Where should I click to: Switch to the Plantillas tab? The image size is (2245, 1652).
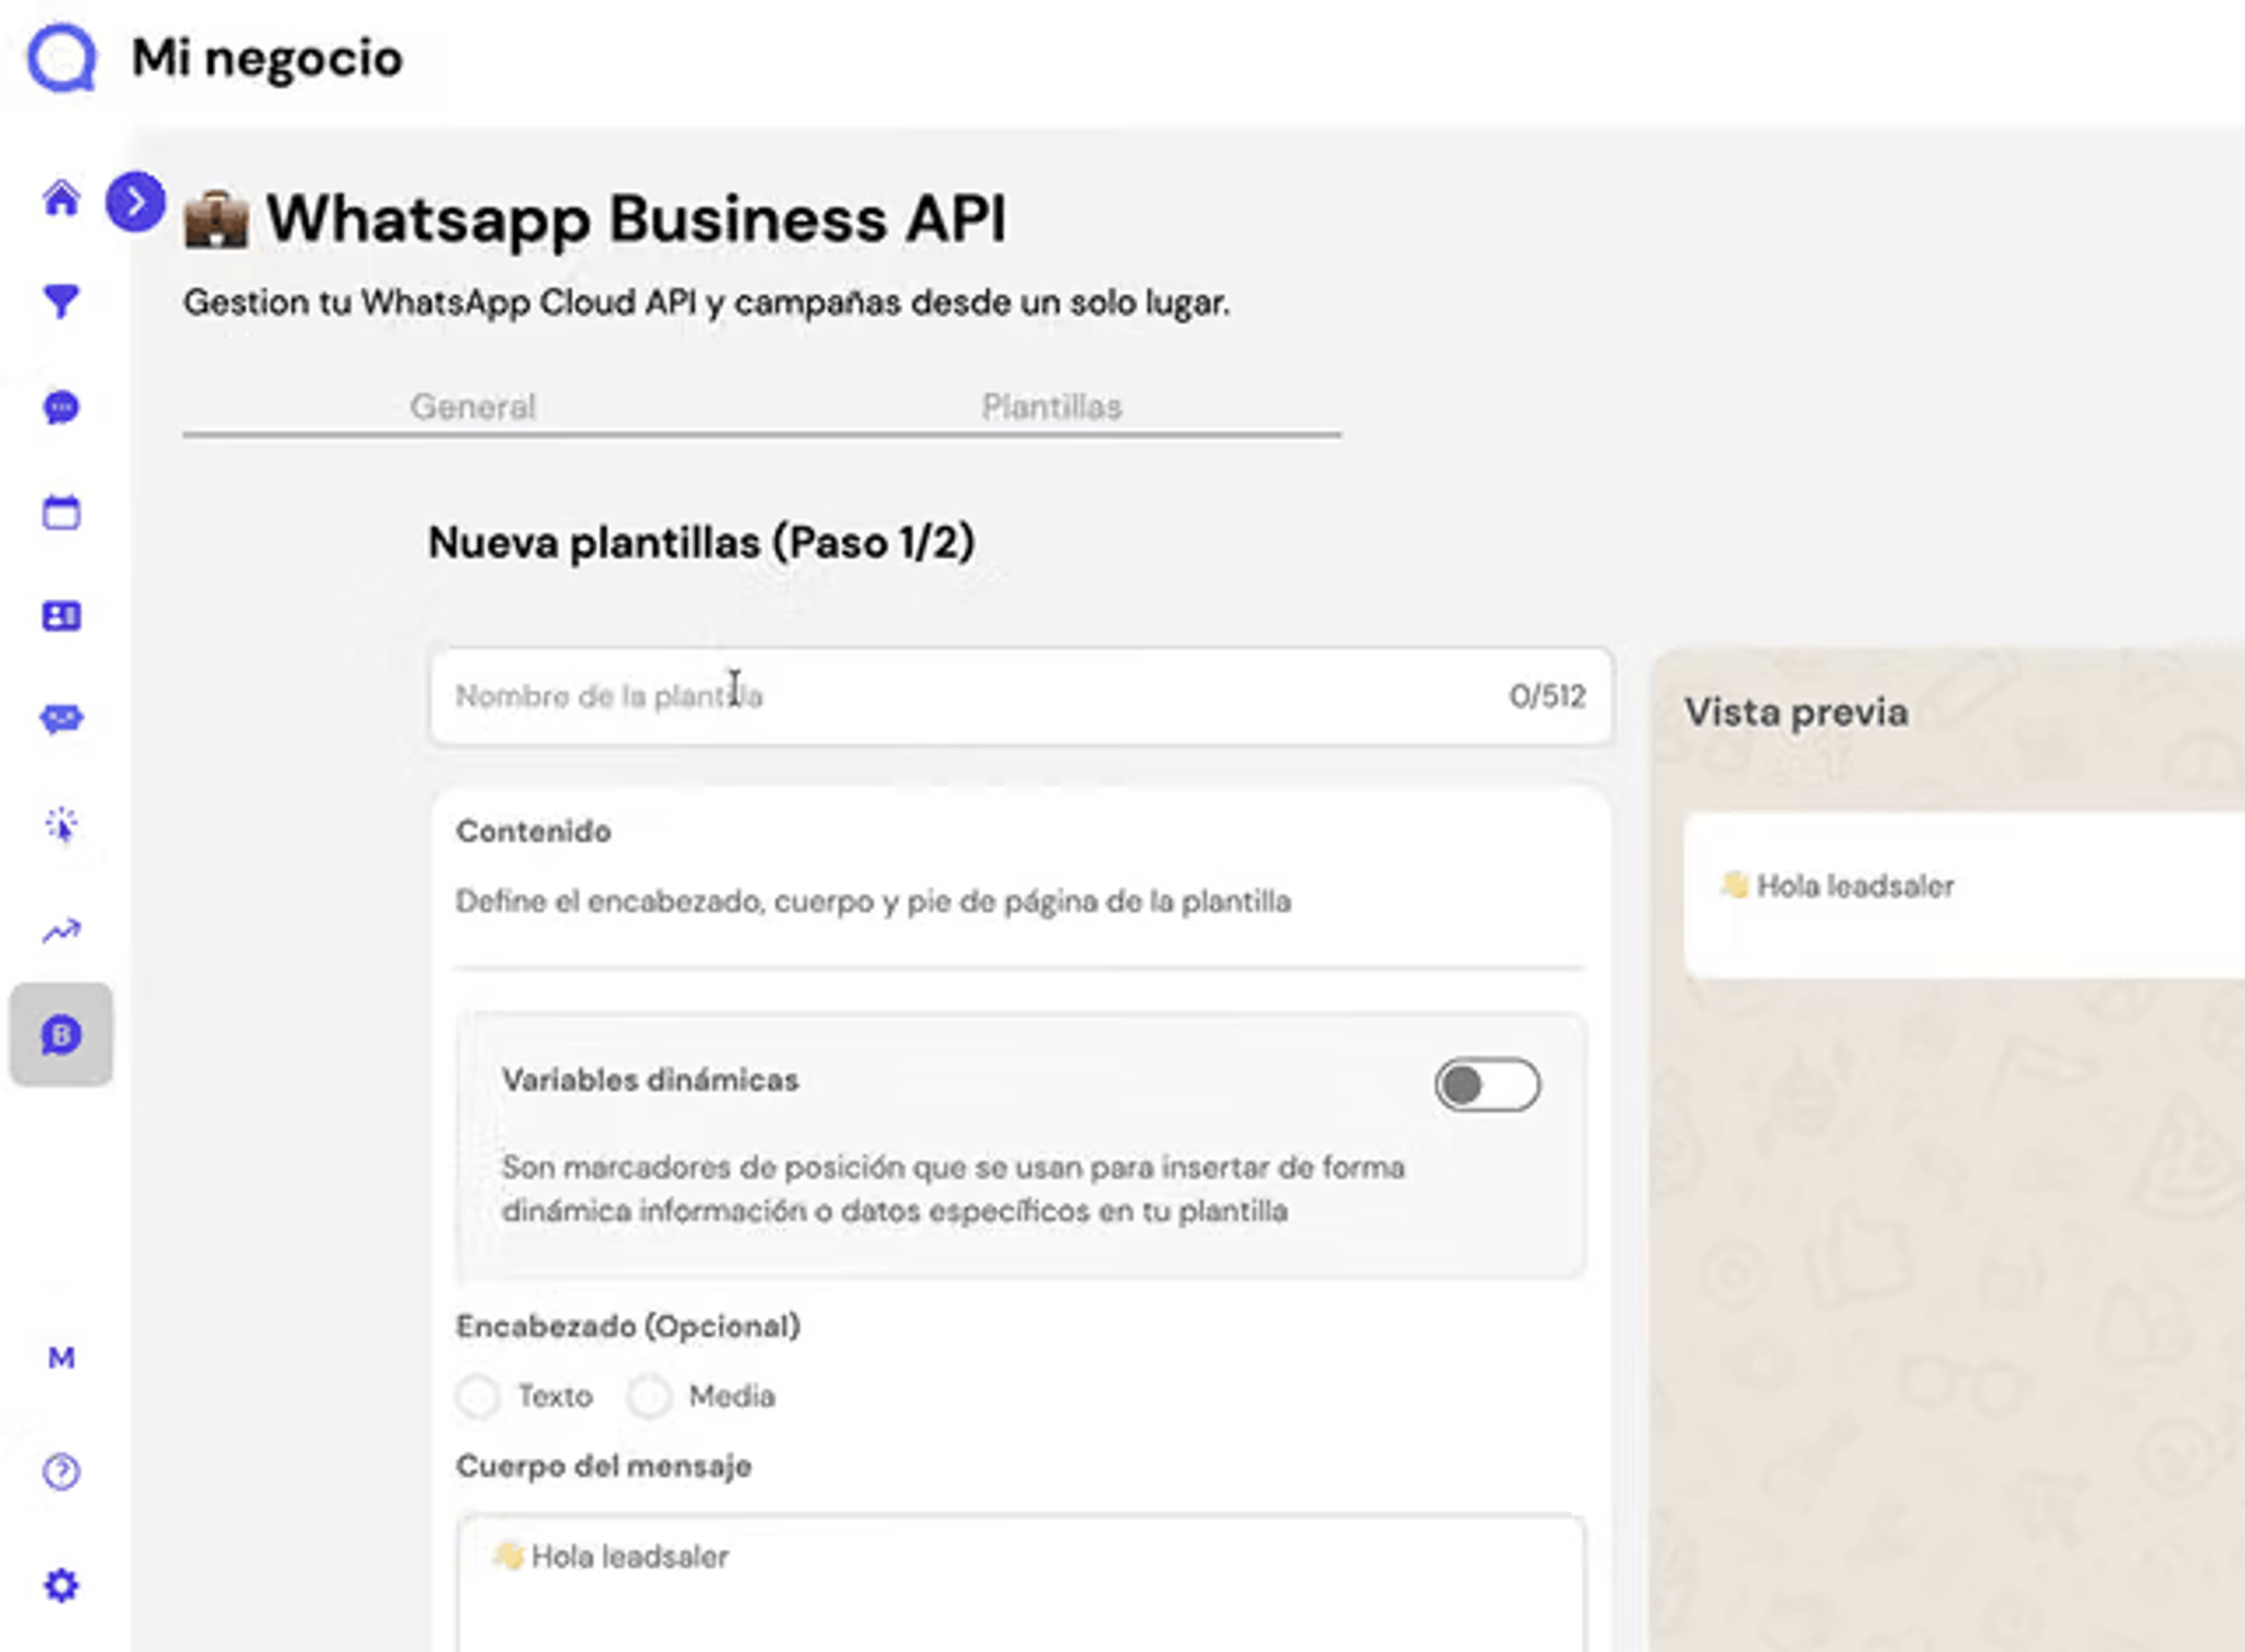(x=1051, y=407)
